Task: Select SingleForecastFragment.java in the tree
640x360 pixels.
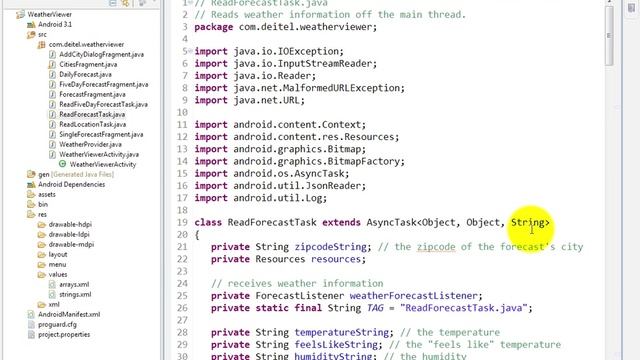Action: (x=101, y=134)
